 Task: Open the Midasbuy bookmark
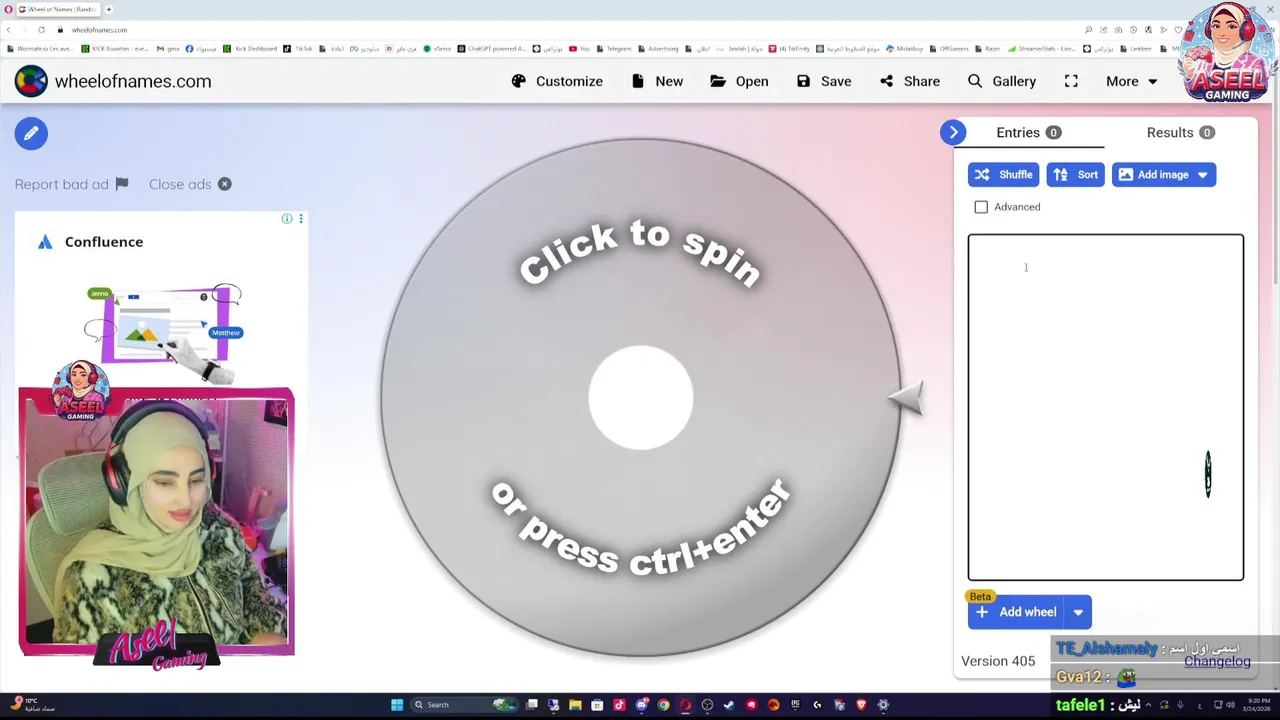[904, 48]
